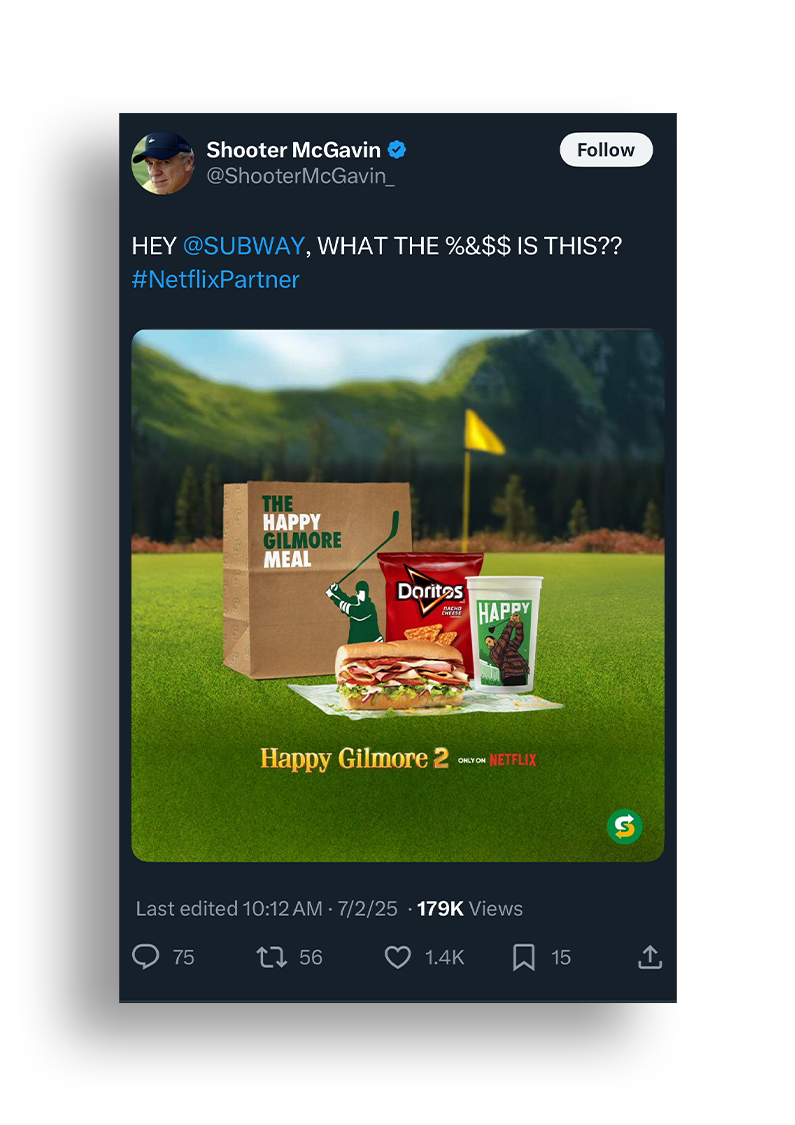Click the 1.4K likes count
795x1125 pixels.
tap(444, 957)
